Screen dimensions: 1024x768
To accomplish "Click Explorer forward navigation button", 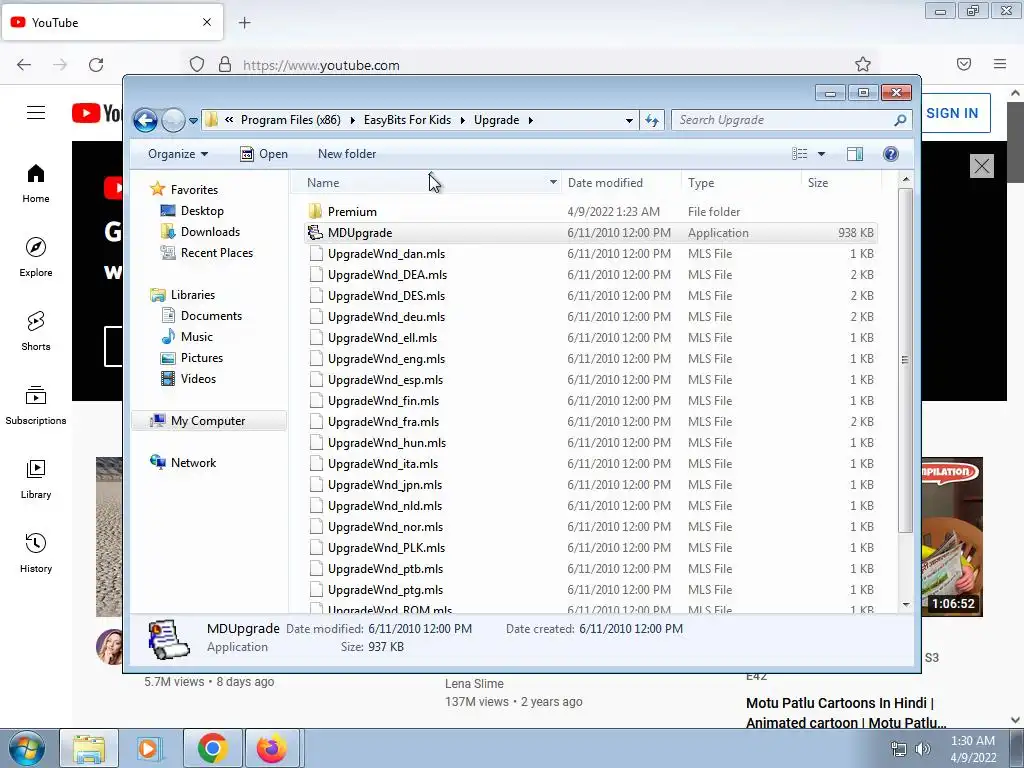I will click(173, 120).
